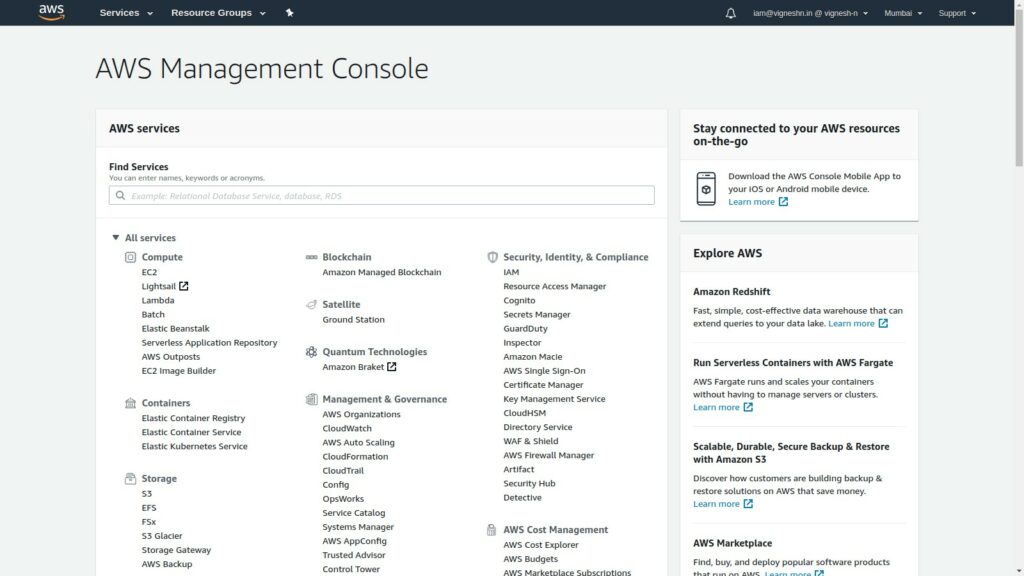Click external link icon in Amazon Redshift section
1024x576 pixels.
883,323
